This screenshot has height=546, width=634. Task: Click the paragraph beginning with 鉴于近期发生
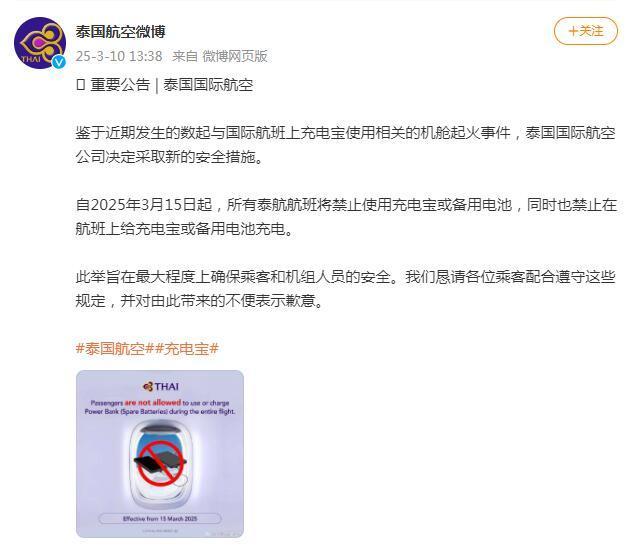coord(346,144)
